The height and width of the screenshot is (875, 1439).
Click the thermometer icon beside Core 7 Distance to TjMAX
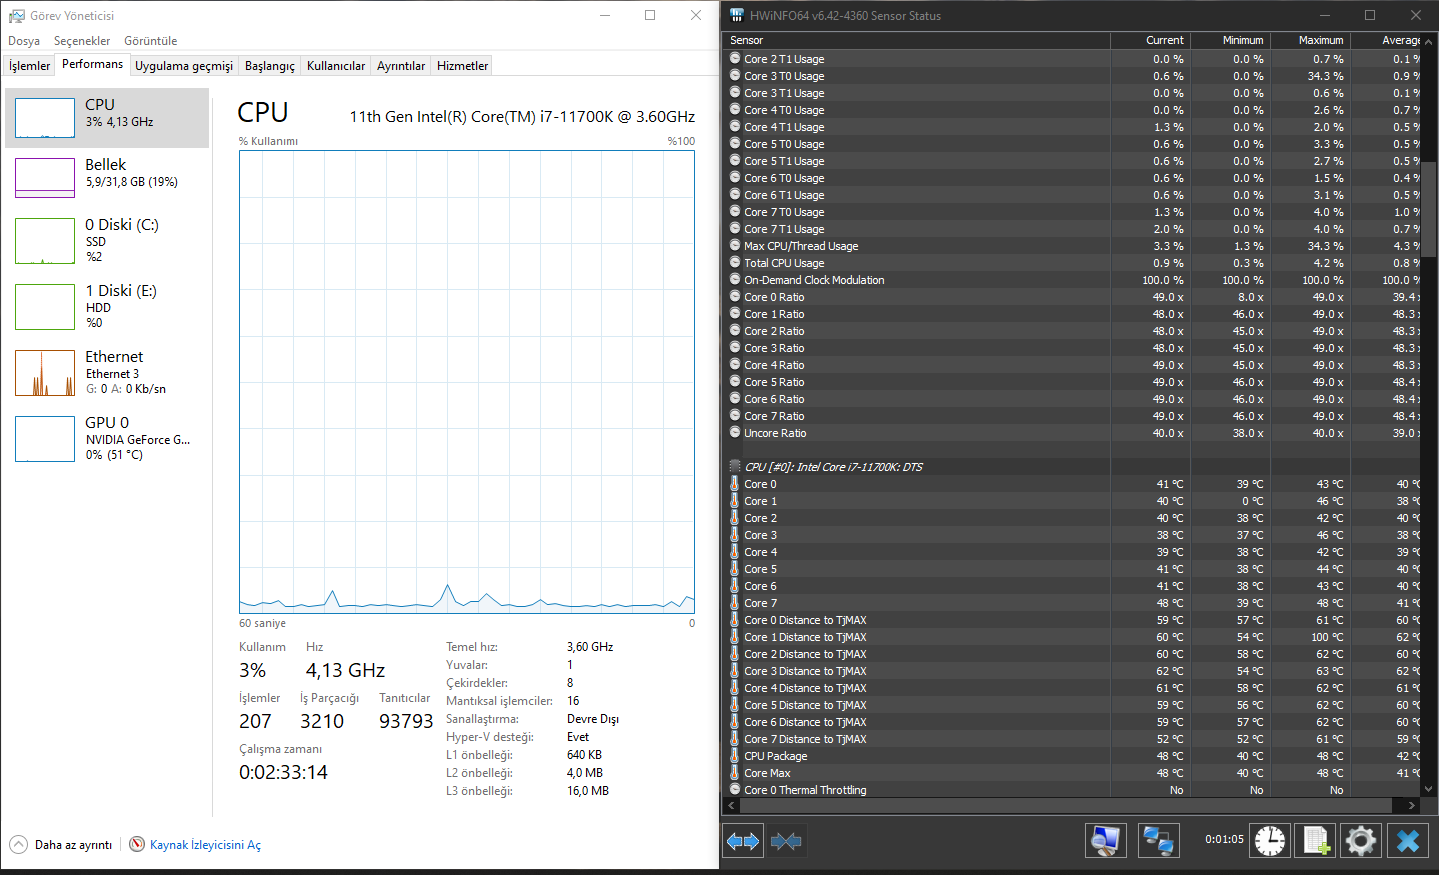click(735, 739)
